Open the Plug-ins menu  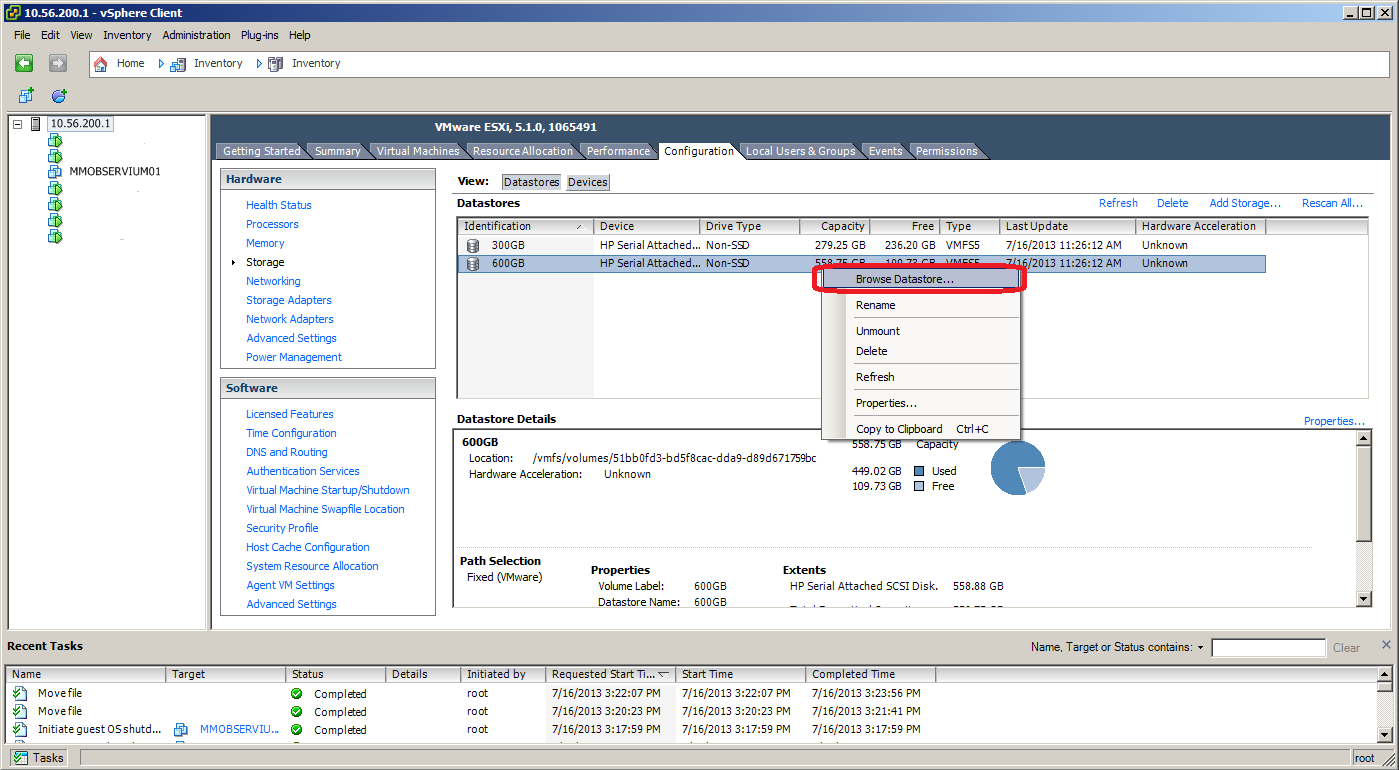259,35
